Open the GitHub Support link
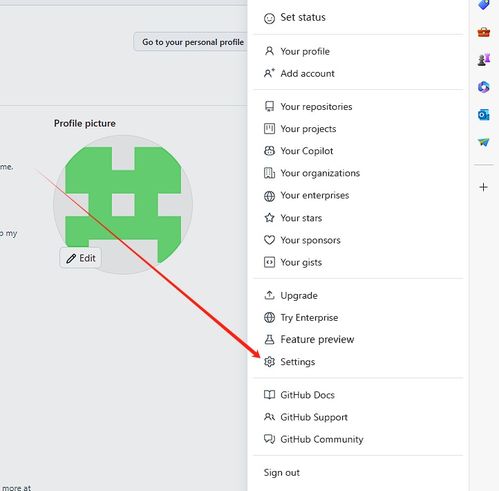The height and width of the screenshot is (491, 499). 358,417
